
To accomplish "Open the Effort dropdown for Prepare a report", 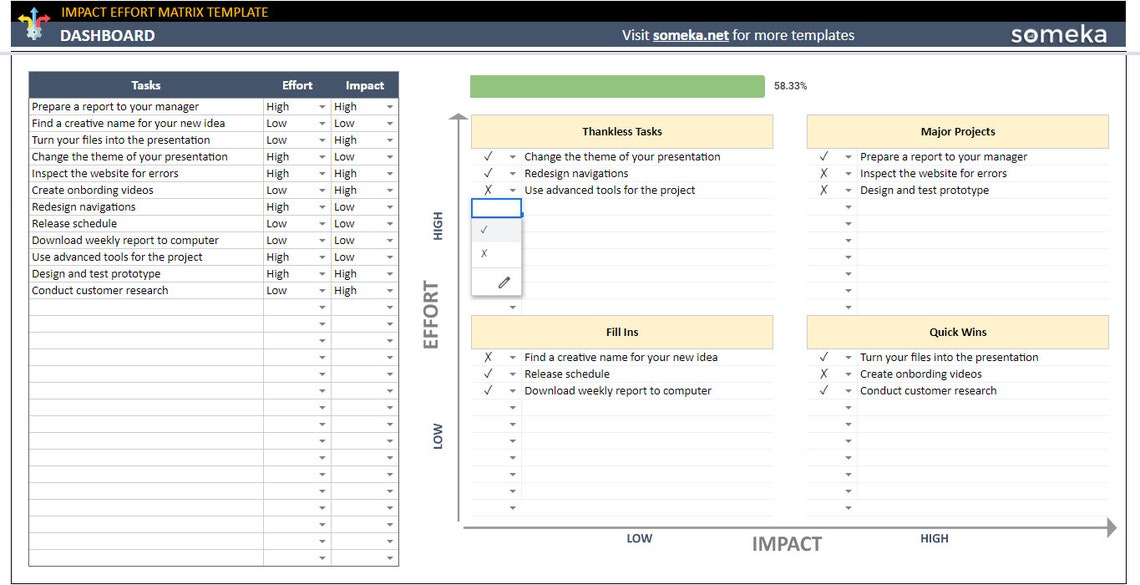I will tap(321, 106).
